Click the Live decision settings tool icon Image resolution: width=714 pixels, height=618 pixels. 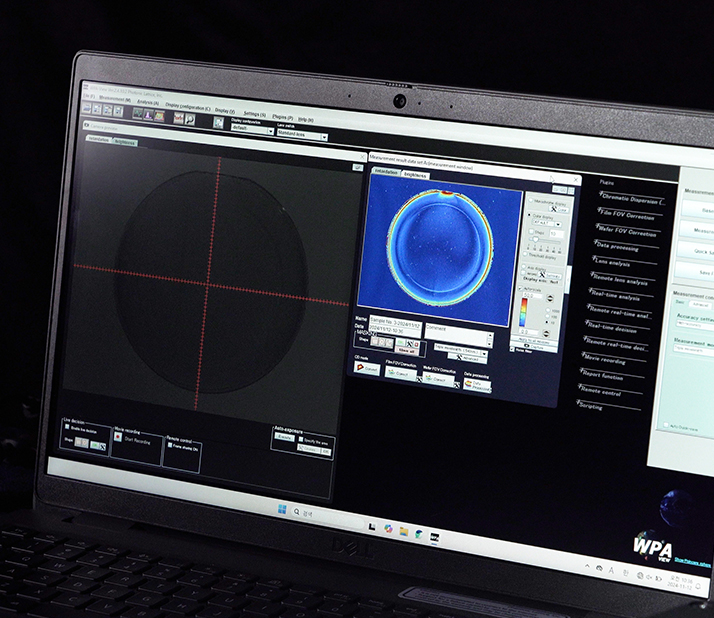[102, 447]
